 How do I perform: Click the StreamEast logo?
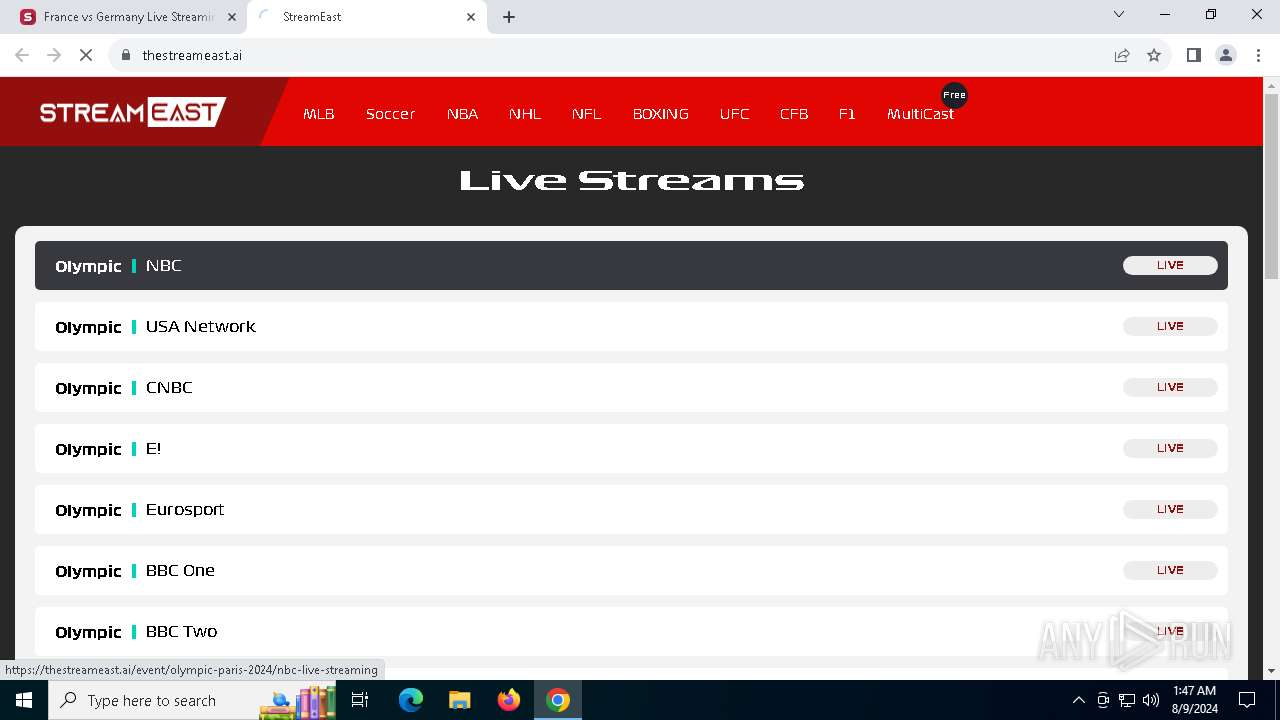pyautogui.click(x=132, y=112)
